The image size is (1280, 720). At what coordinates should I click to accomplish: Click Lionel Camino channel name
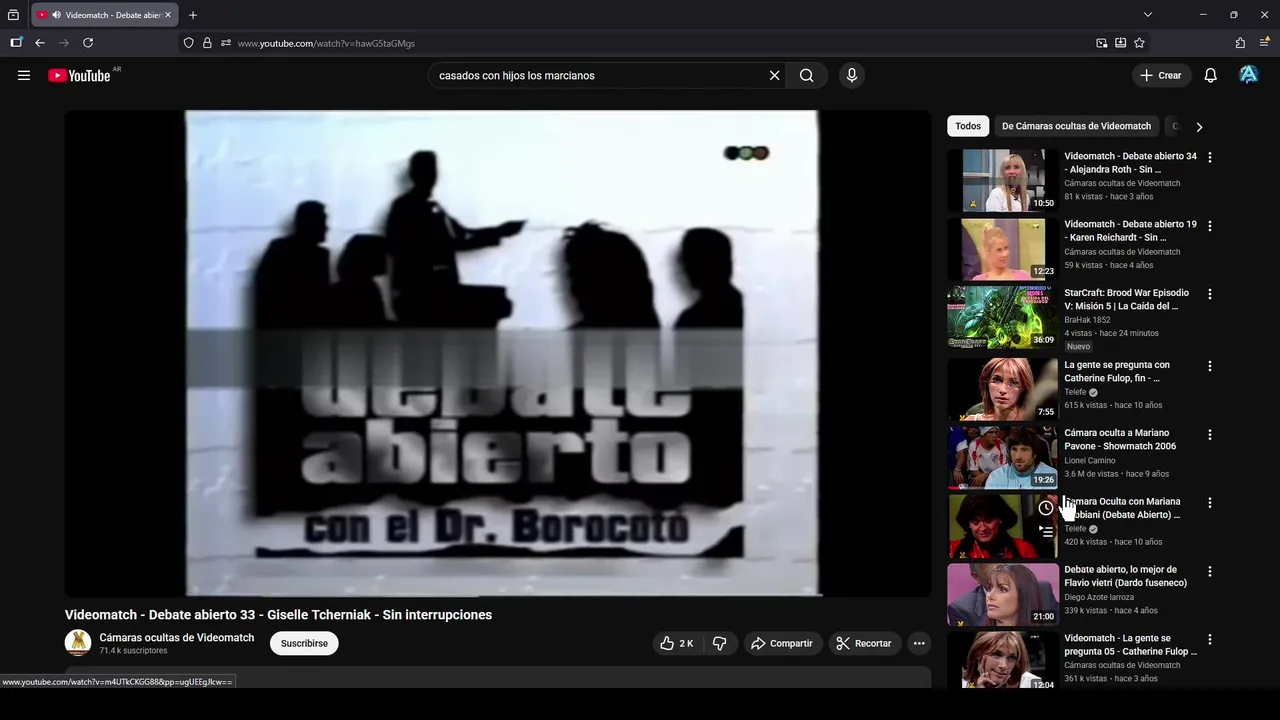click(x=1090, y=461)
